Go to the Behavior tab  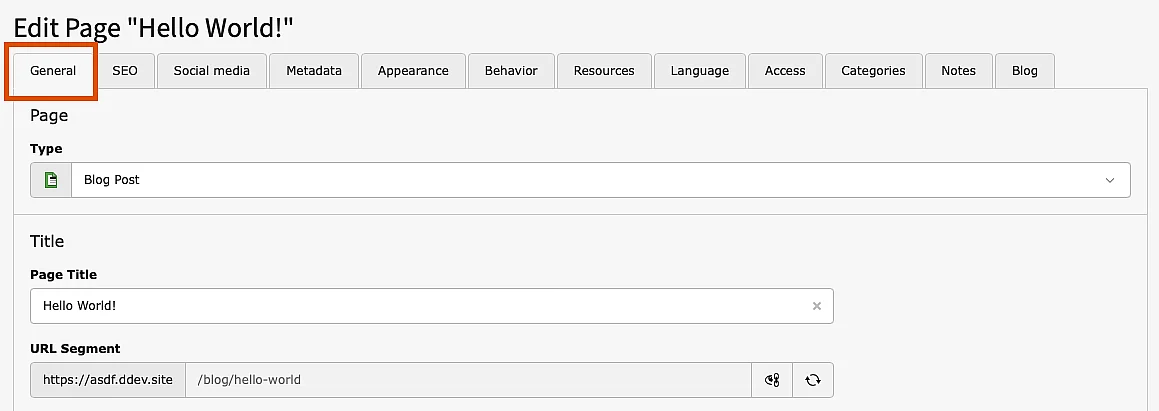(x=511, y=71)
